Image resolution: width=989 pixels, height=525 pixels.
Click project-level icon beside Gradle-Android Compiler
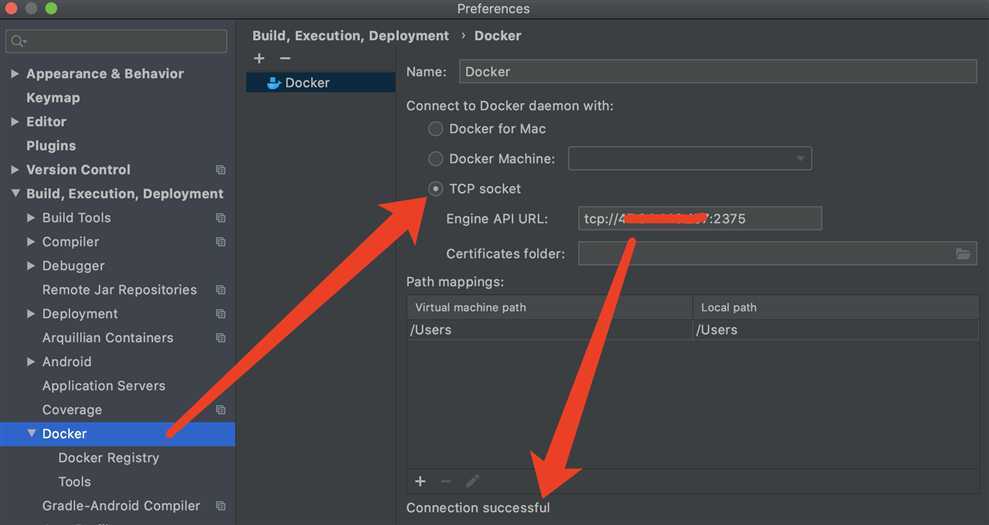pos(221,505)
